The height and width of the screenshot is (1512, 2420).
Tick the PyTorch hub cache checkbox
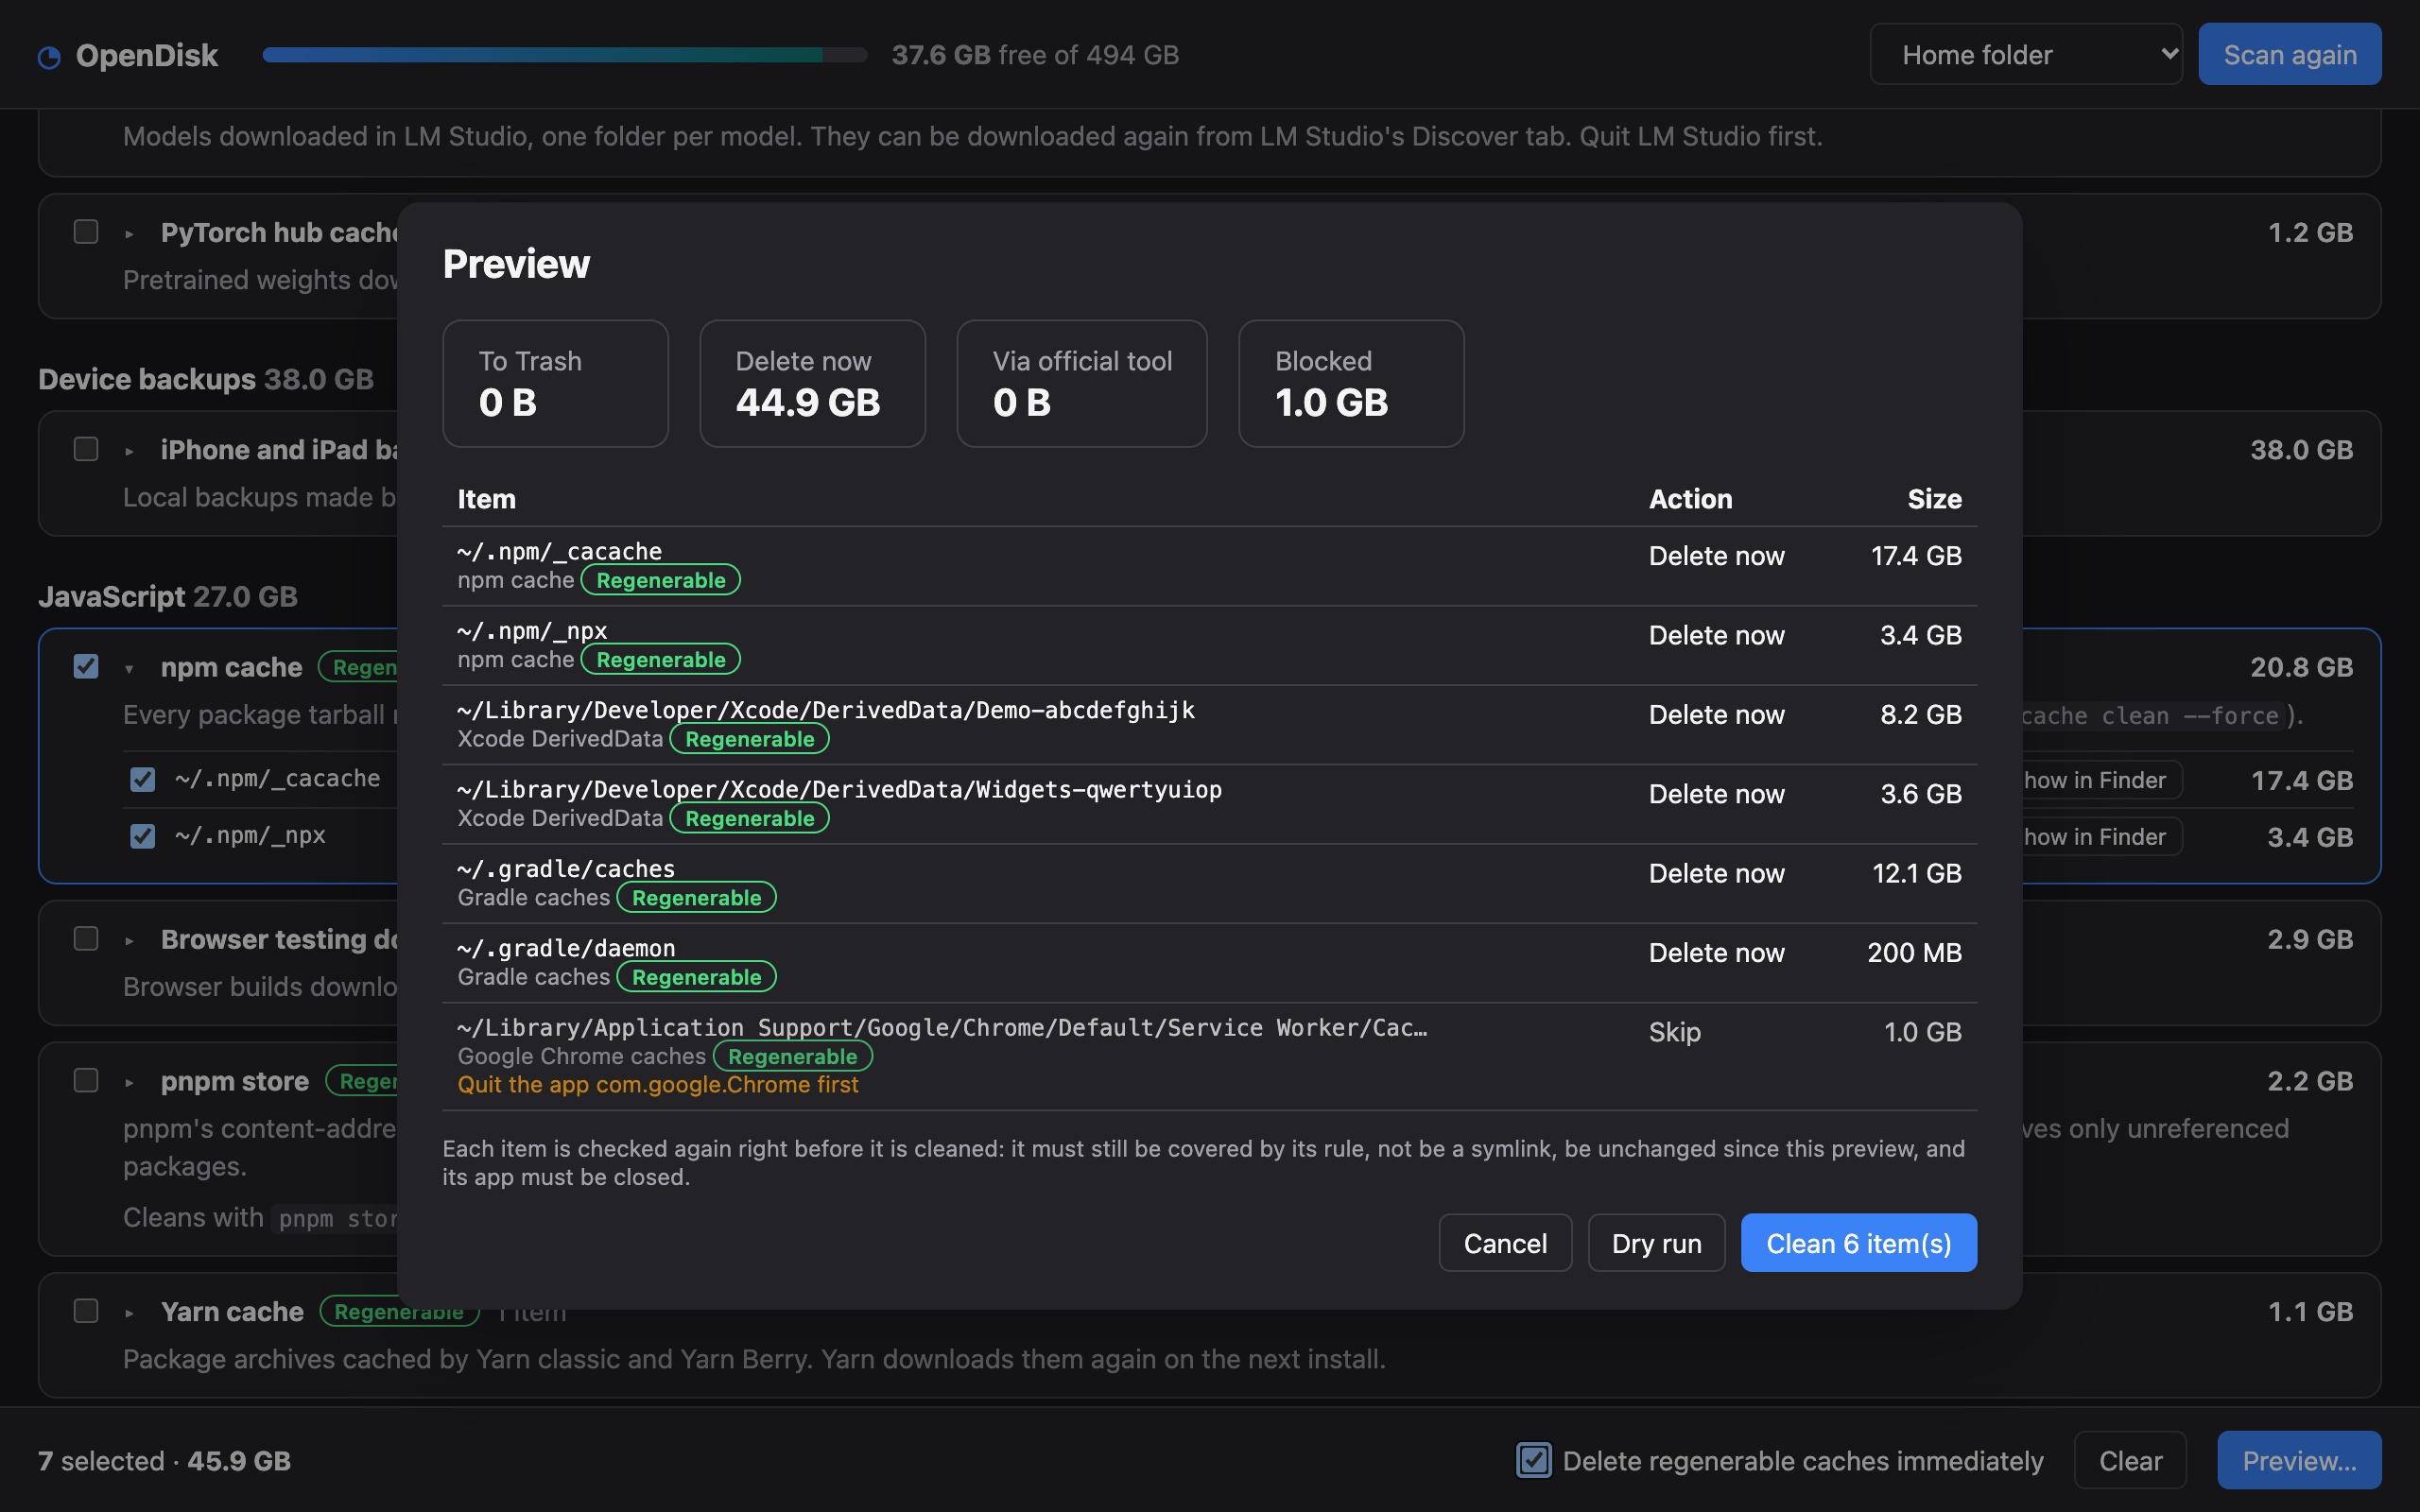86,232
